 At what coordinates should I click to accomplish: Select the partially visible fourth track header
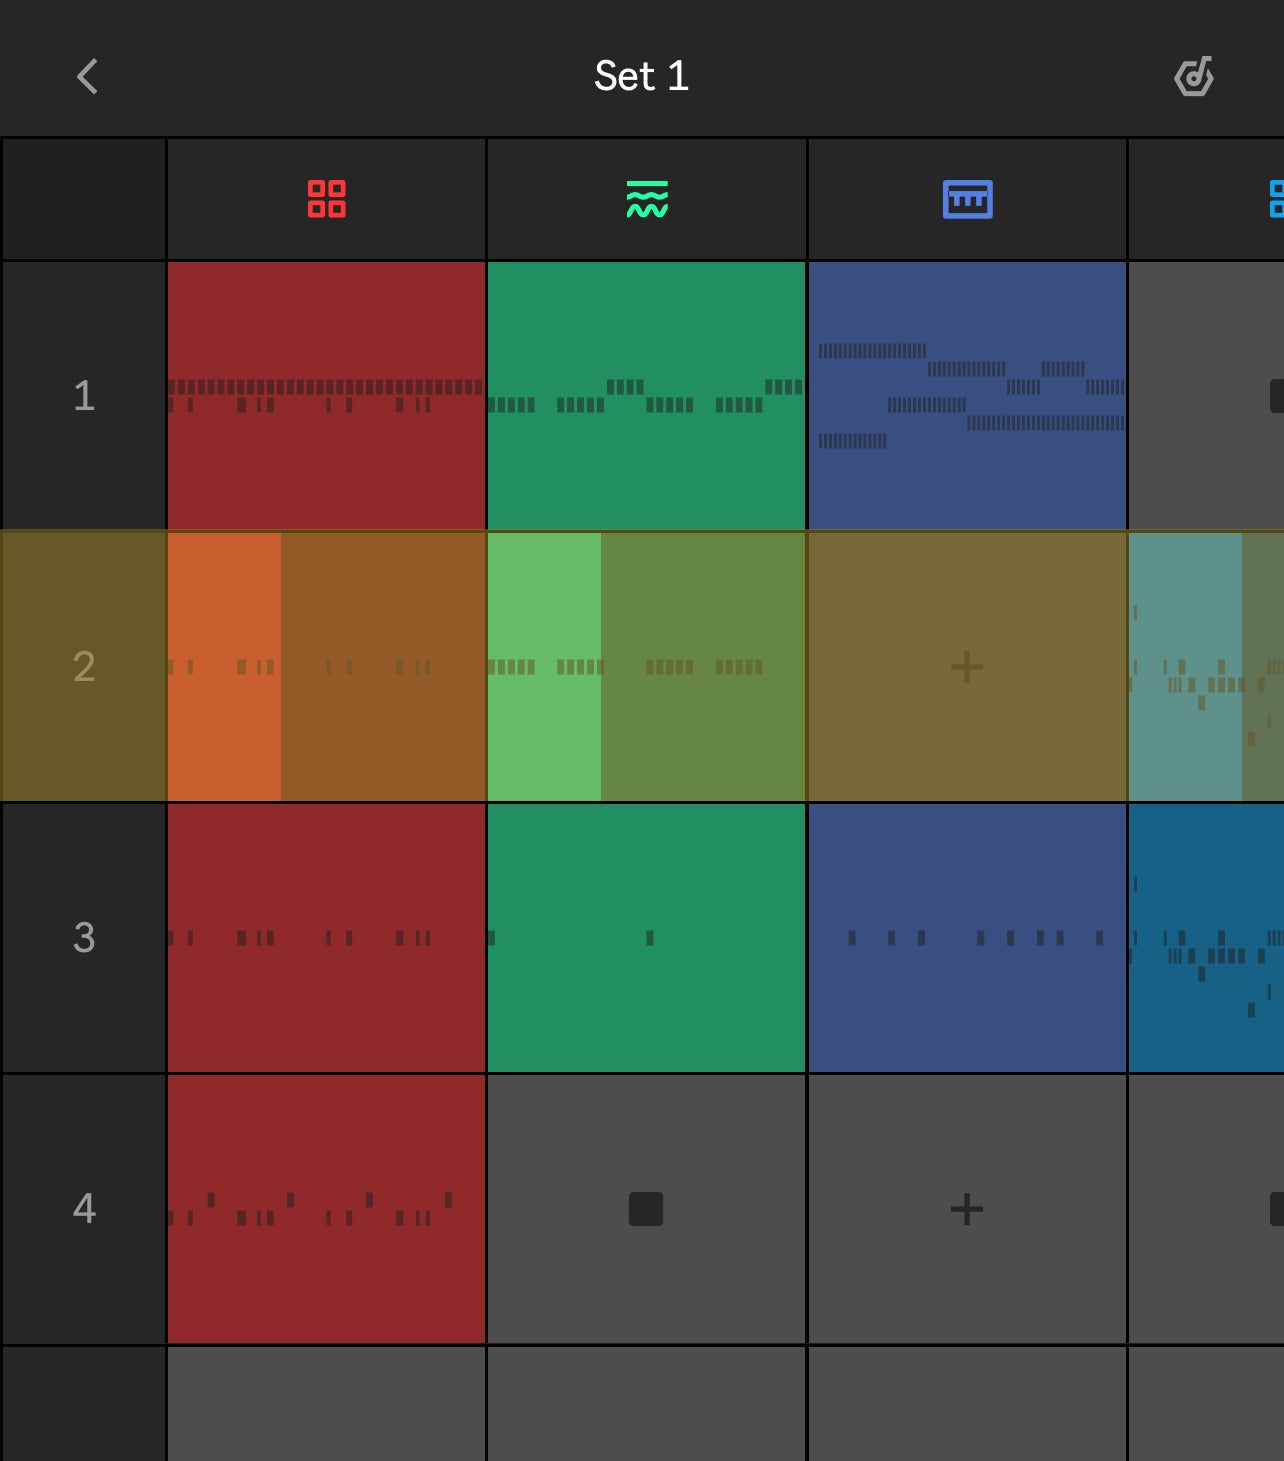click(x=1207, y=199)
